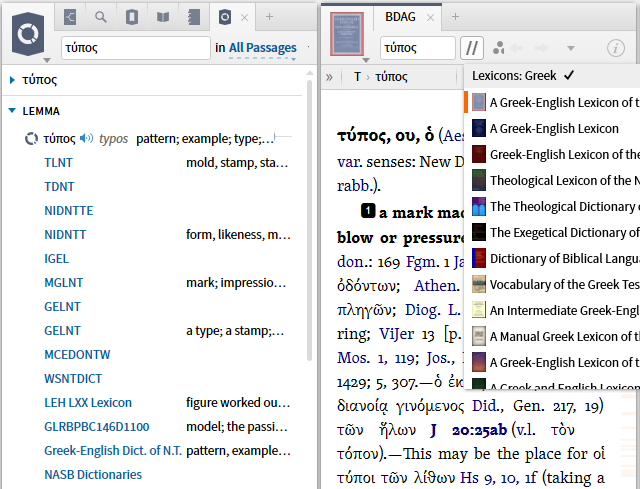640x489 pixels.
Task: Open the dropdown arrow below BDAG cover
Action: [x=366, y=60]
